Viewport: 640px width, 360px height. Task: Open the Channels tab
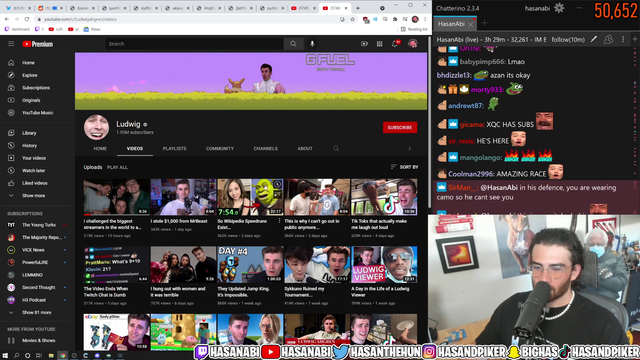tap(265, 149)
